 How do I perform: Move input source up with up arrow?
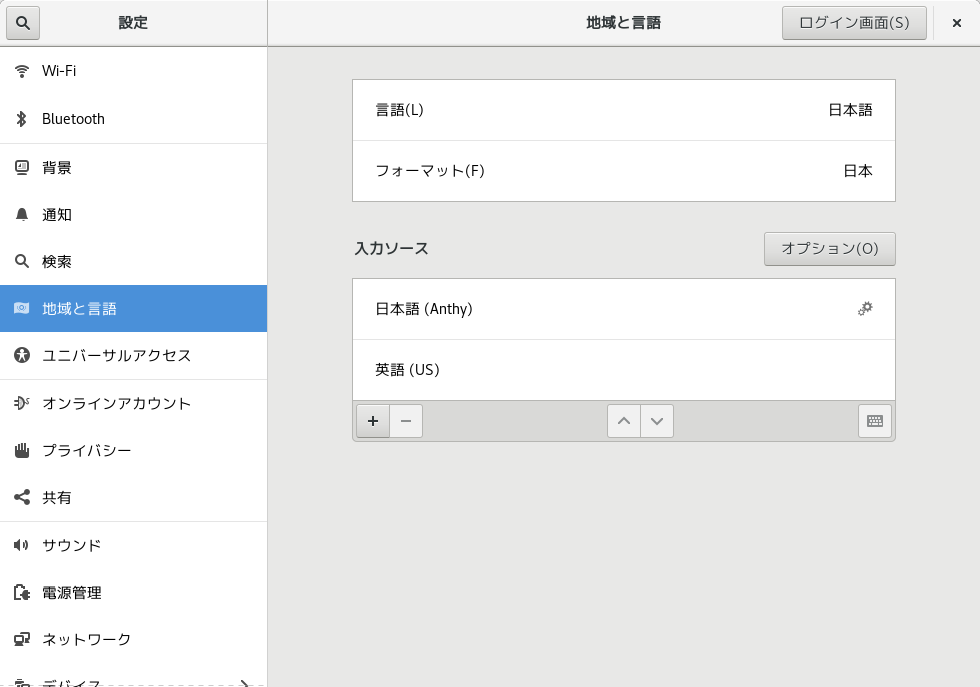(623, 421)
